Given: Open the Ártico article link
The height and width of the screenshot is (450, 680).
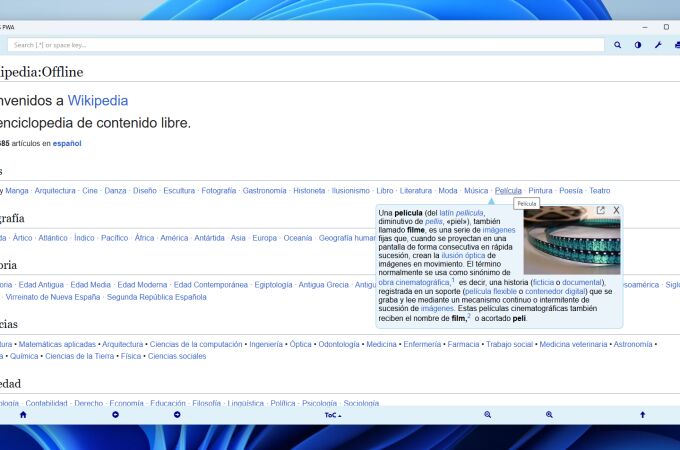Looking at the screenshot, I should coord(22,238).
